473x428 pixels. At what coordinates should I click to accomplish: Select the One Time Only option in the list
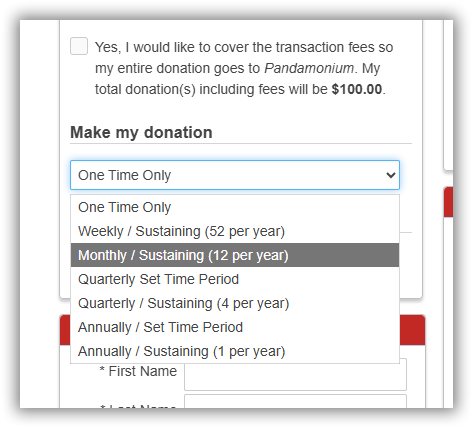pyautogui.click(x=235, y=207)
